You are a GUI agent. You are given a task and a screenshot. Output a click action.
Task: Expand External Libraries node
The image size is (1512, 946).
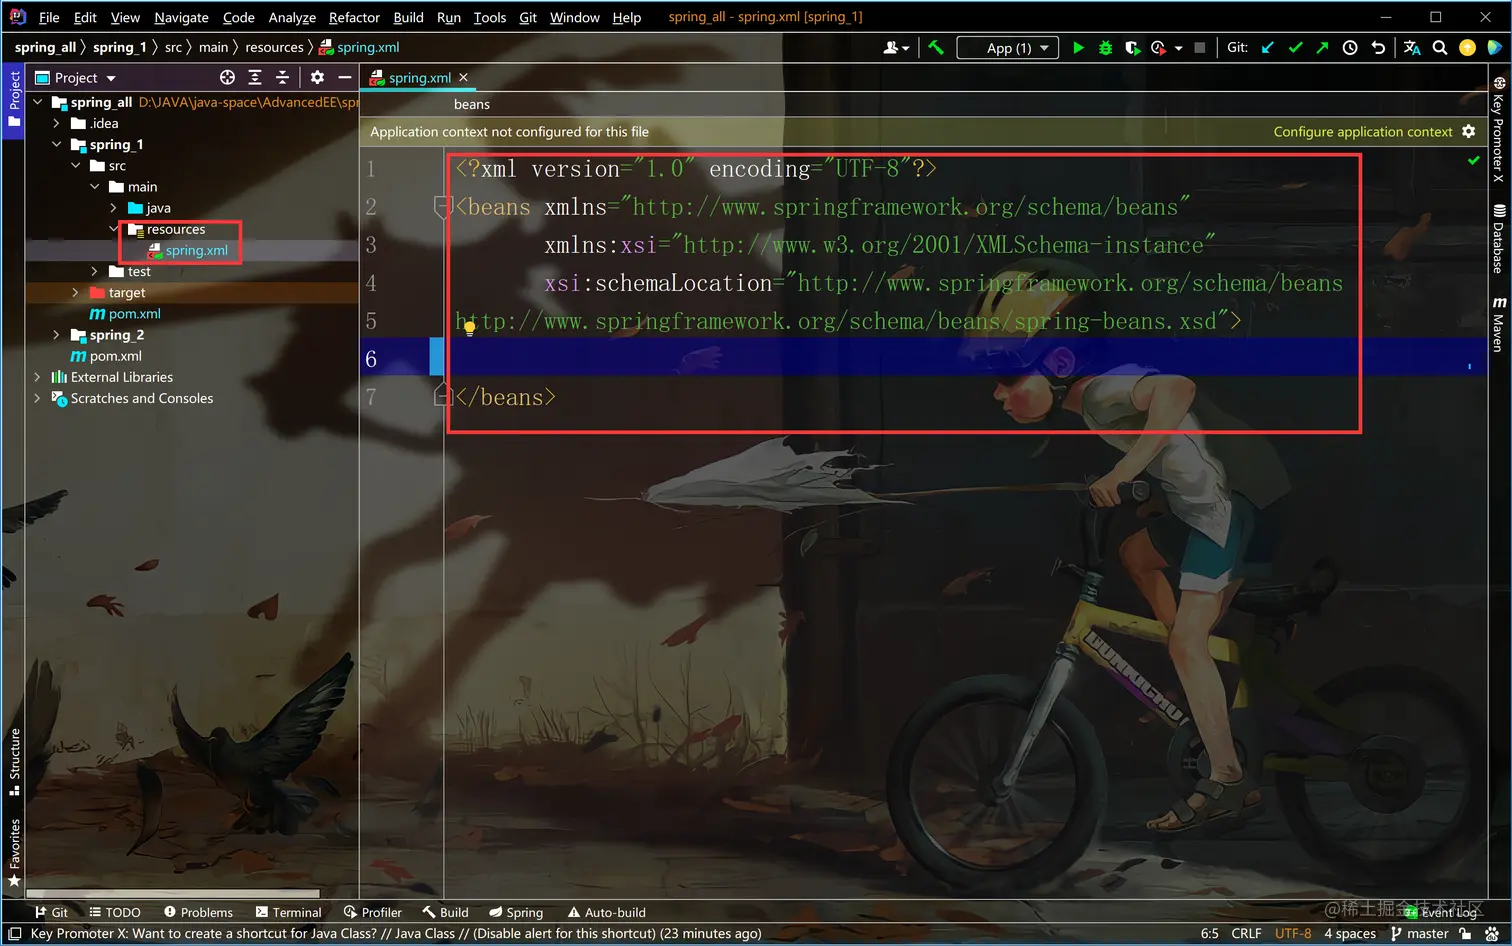(37, 377)
